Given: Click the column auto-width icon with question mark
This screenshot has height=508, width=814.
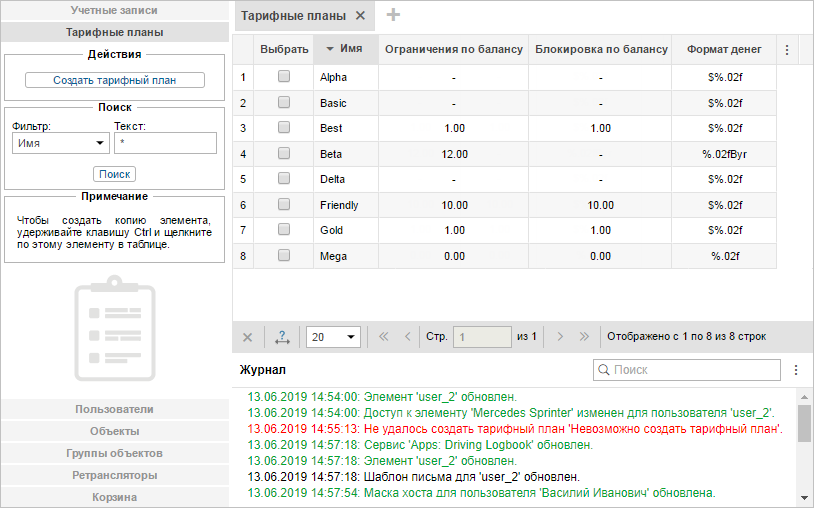Looking at the screenshot, I should [x=281, y=337].
